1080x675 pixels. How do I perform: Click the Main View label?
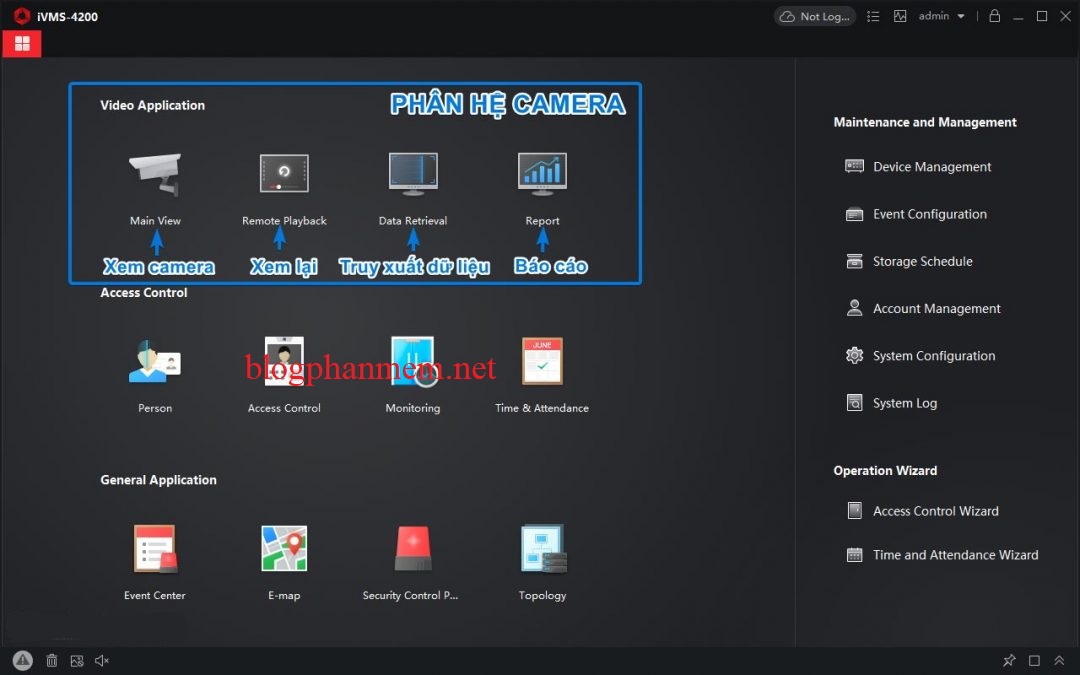(155, 220)
